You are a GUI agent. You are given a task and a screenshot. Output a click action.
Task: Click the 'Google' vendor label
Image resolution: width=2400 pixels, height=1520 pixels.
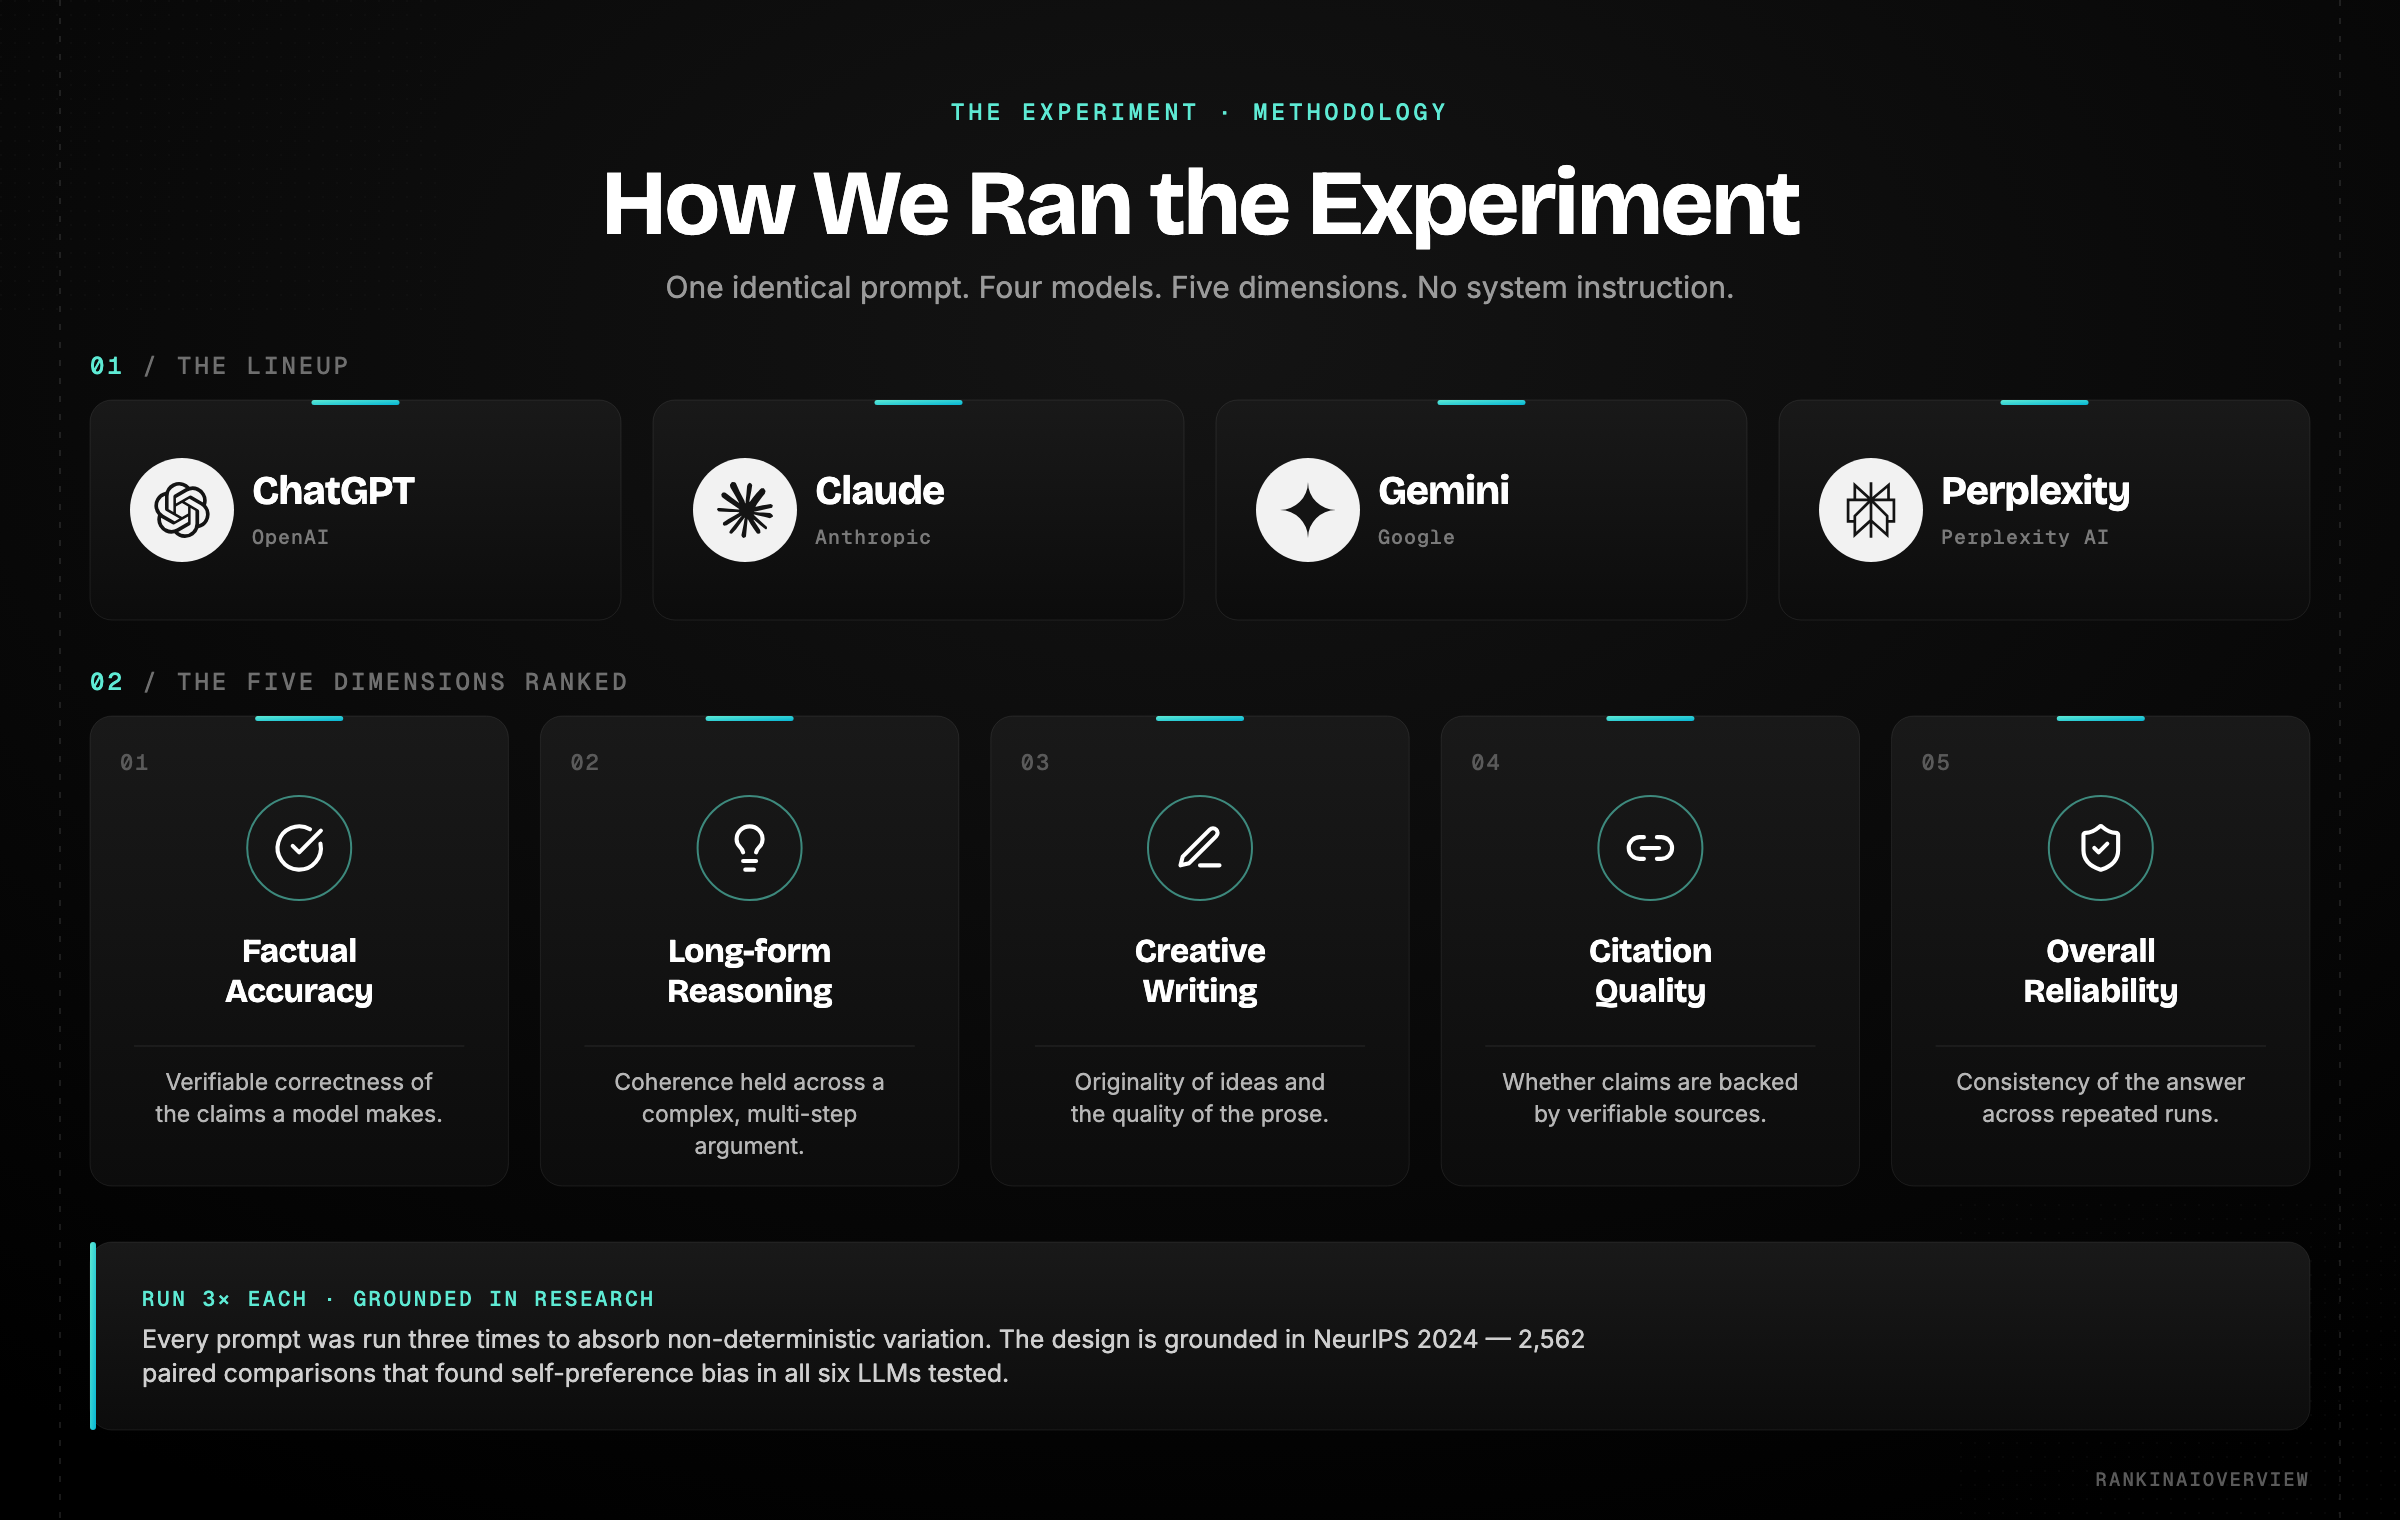1416,537
